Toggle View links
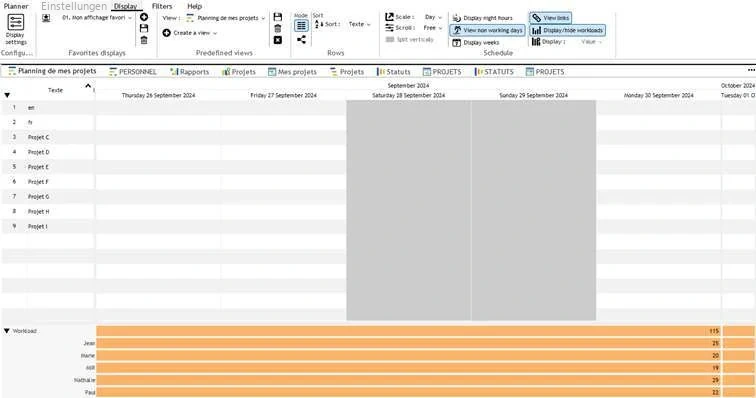This screenshot has width=756, height=398. 551,18
